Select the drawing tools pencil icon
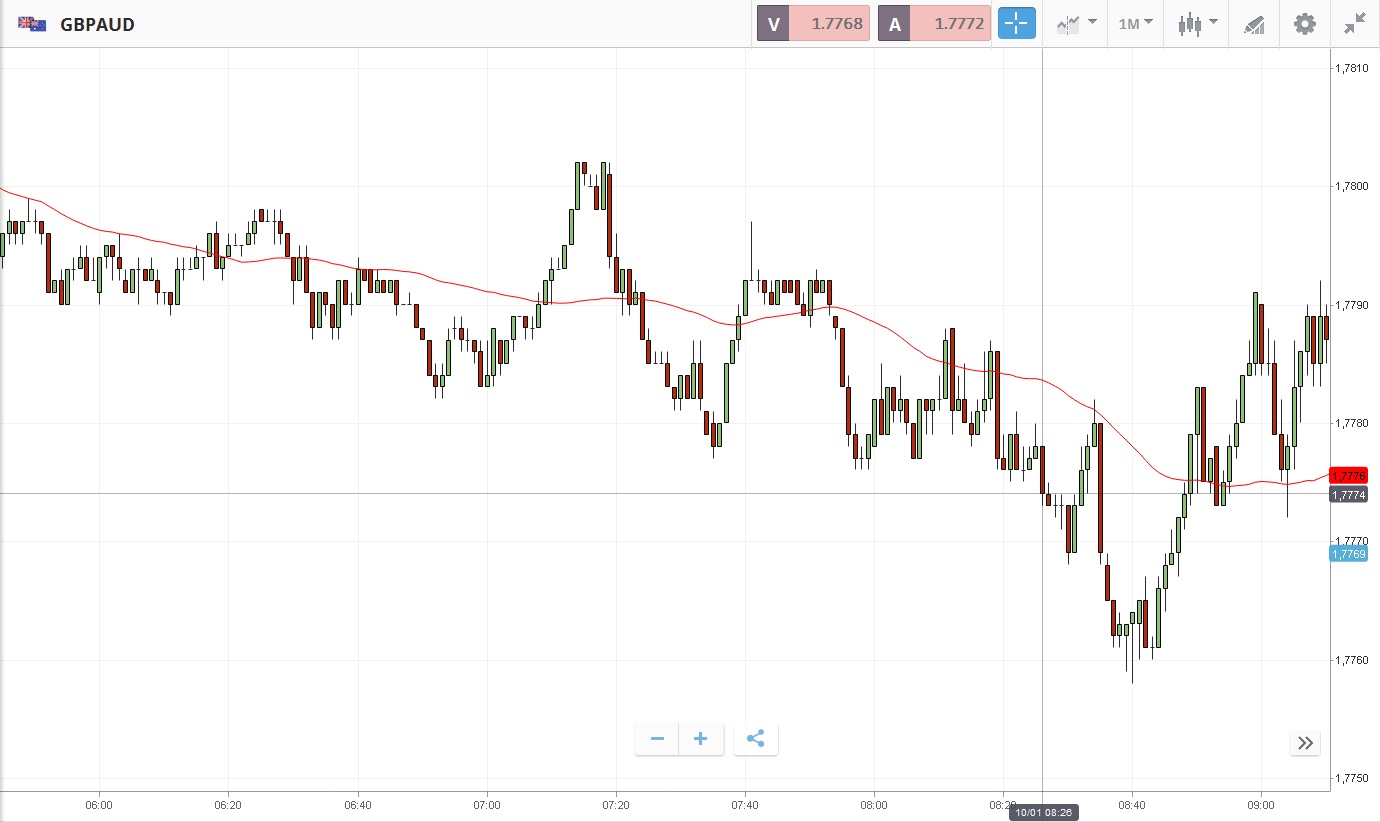 1254,24
